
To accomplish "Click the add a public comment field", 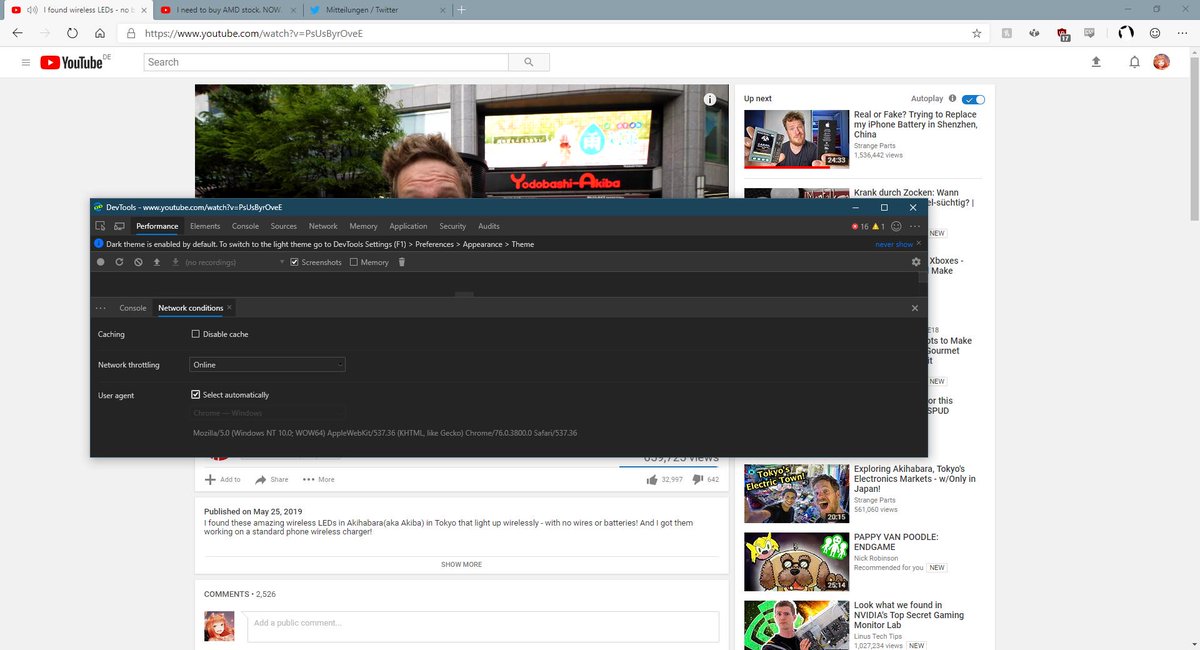I will click(482, 627).
